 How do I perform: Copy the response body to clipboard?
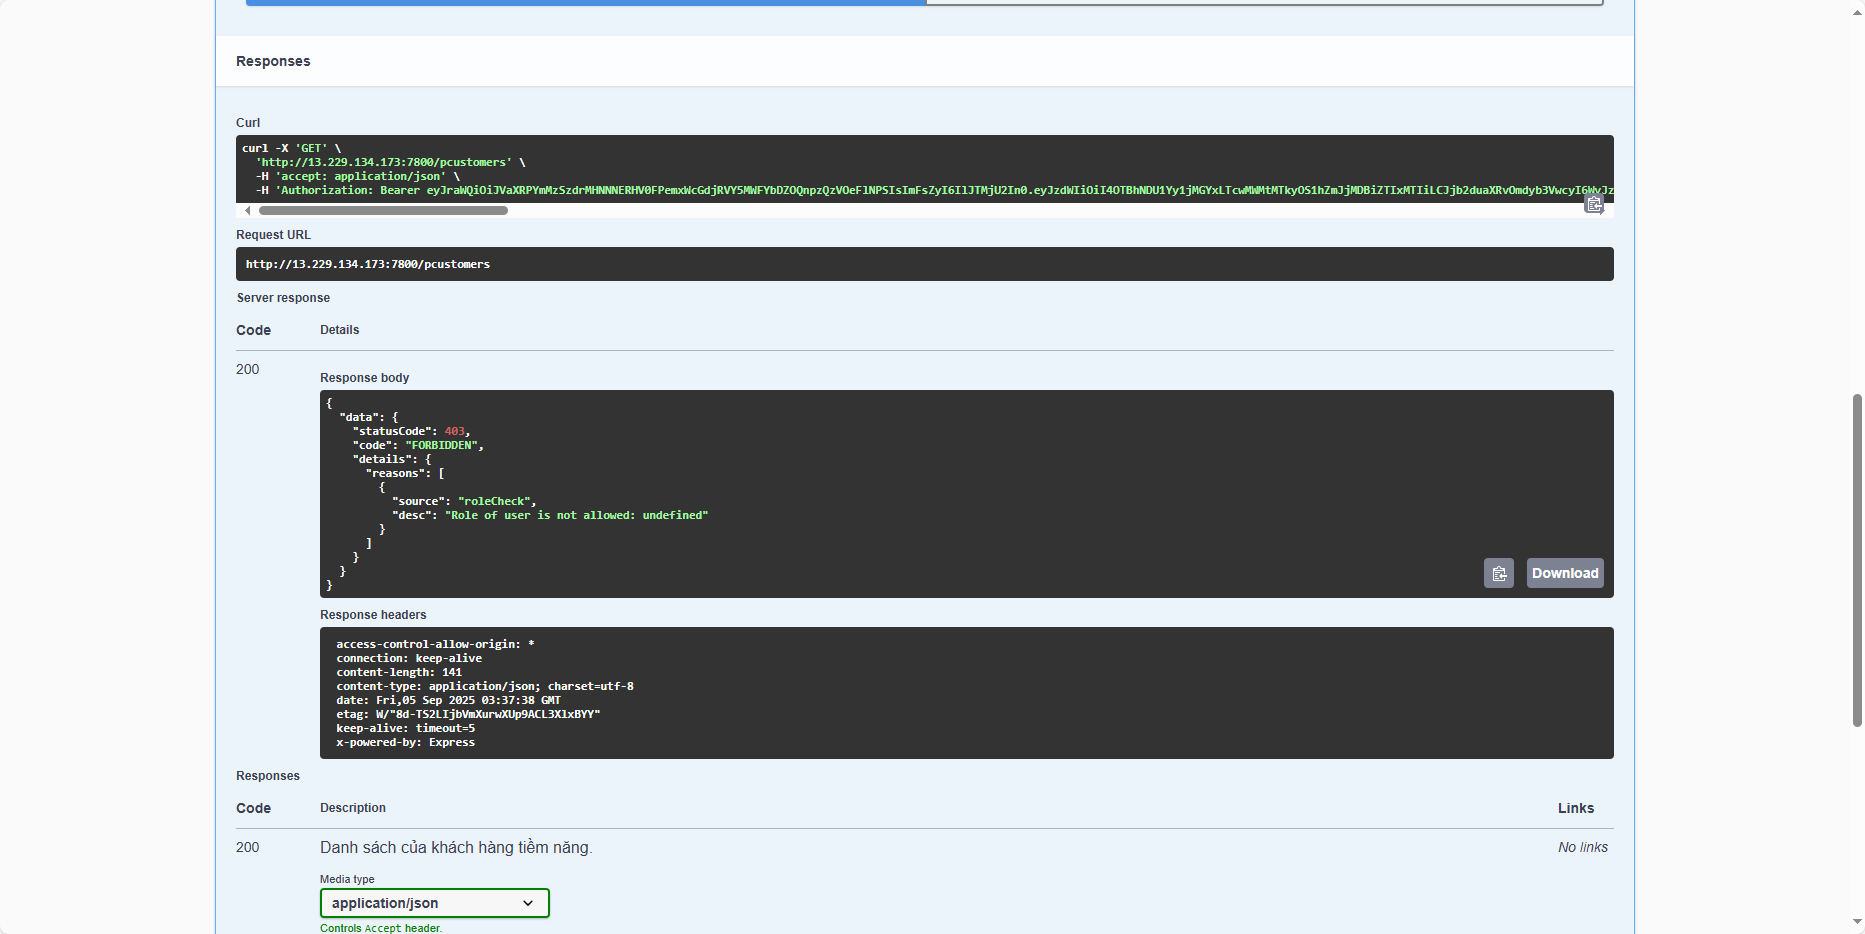coord(1498,574)
